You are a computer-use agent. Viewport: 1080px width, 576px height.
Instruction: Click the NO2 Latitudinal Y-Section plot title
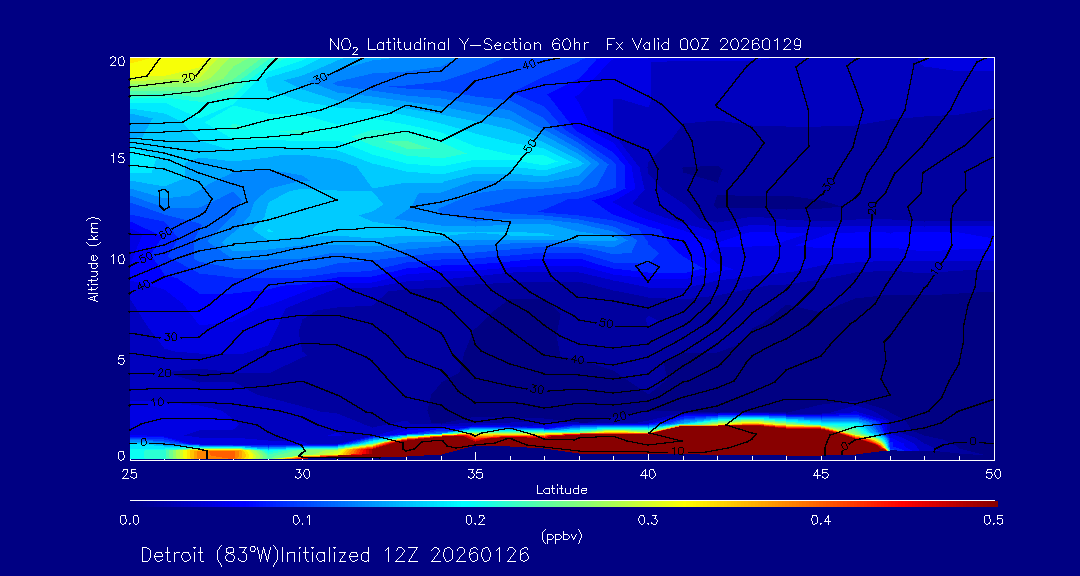tap(565, 44)
